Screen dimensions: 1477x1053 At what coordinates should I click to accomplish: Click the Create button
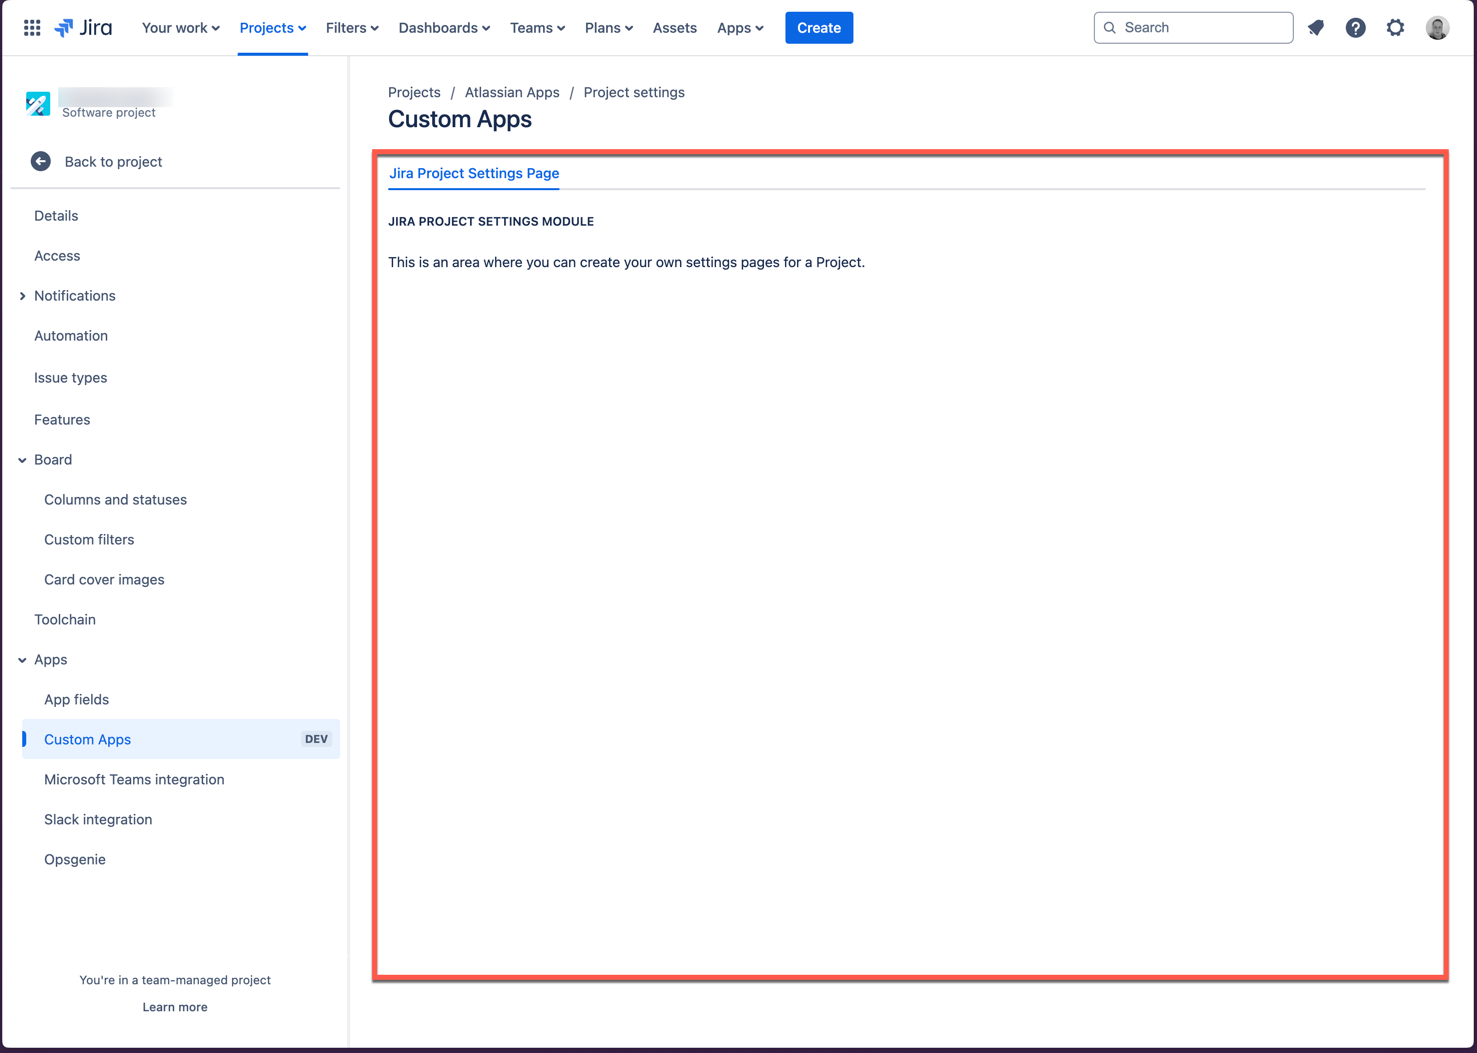click(819, 28)
